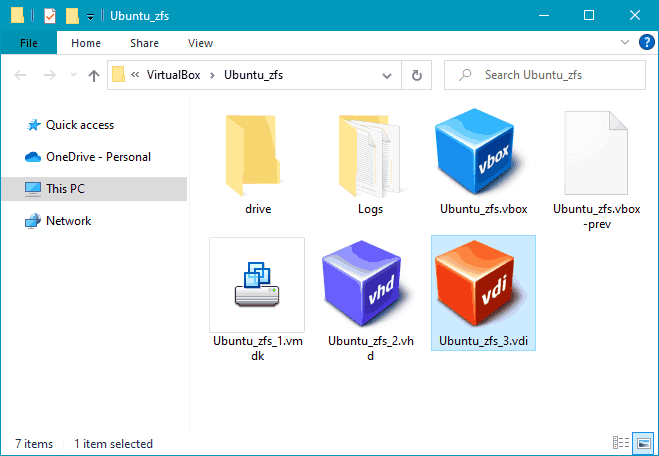The height and width of the screenshot is (456, 659).
Task: Click the Properties checkmark icon in title bar
Action: pyautogui.click(x=50, y=16)
